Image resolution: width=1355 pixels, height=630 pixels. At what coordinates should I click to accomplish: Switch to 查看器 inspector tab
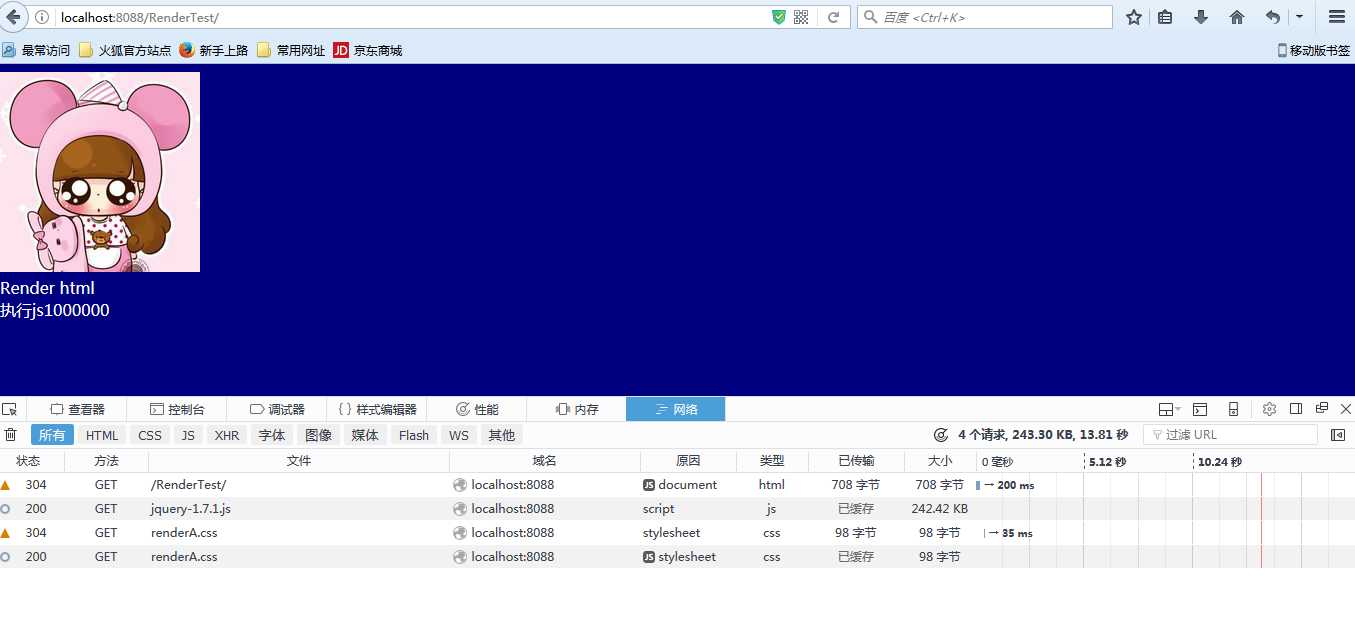coord(77,409)
